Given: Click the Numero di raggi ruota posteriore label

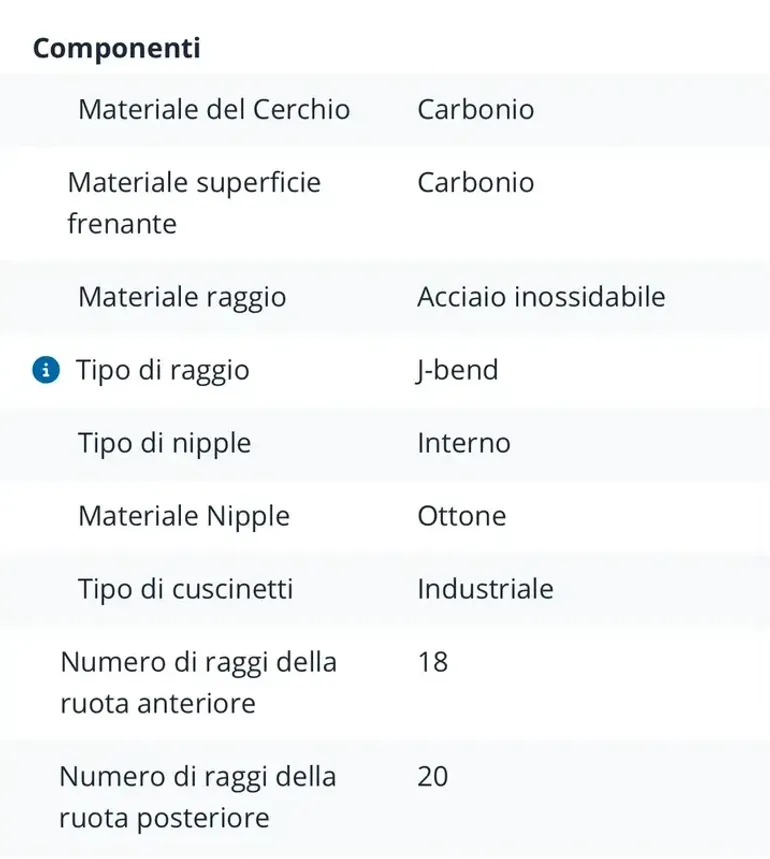Looking at the screenshot, I should pyautogui.click(x=197, y=797).
